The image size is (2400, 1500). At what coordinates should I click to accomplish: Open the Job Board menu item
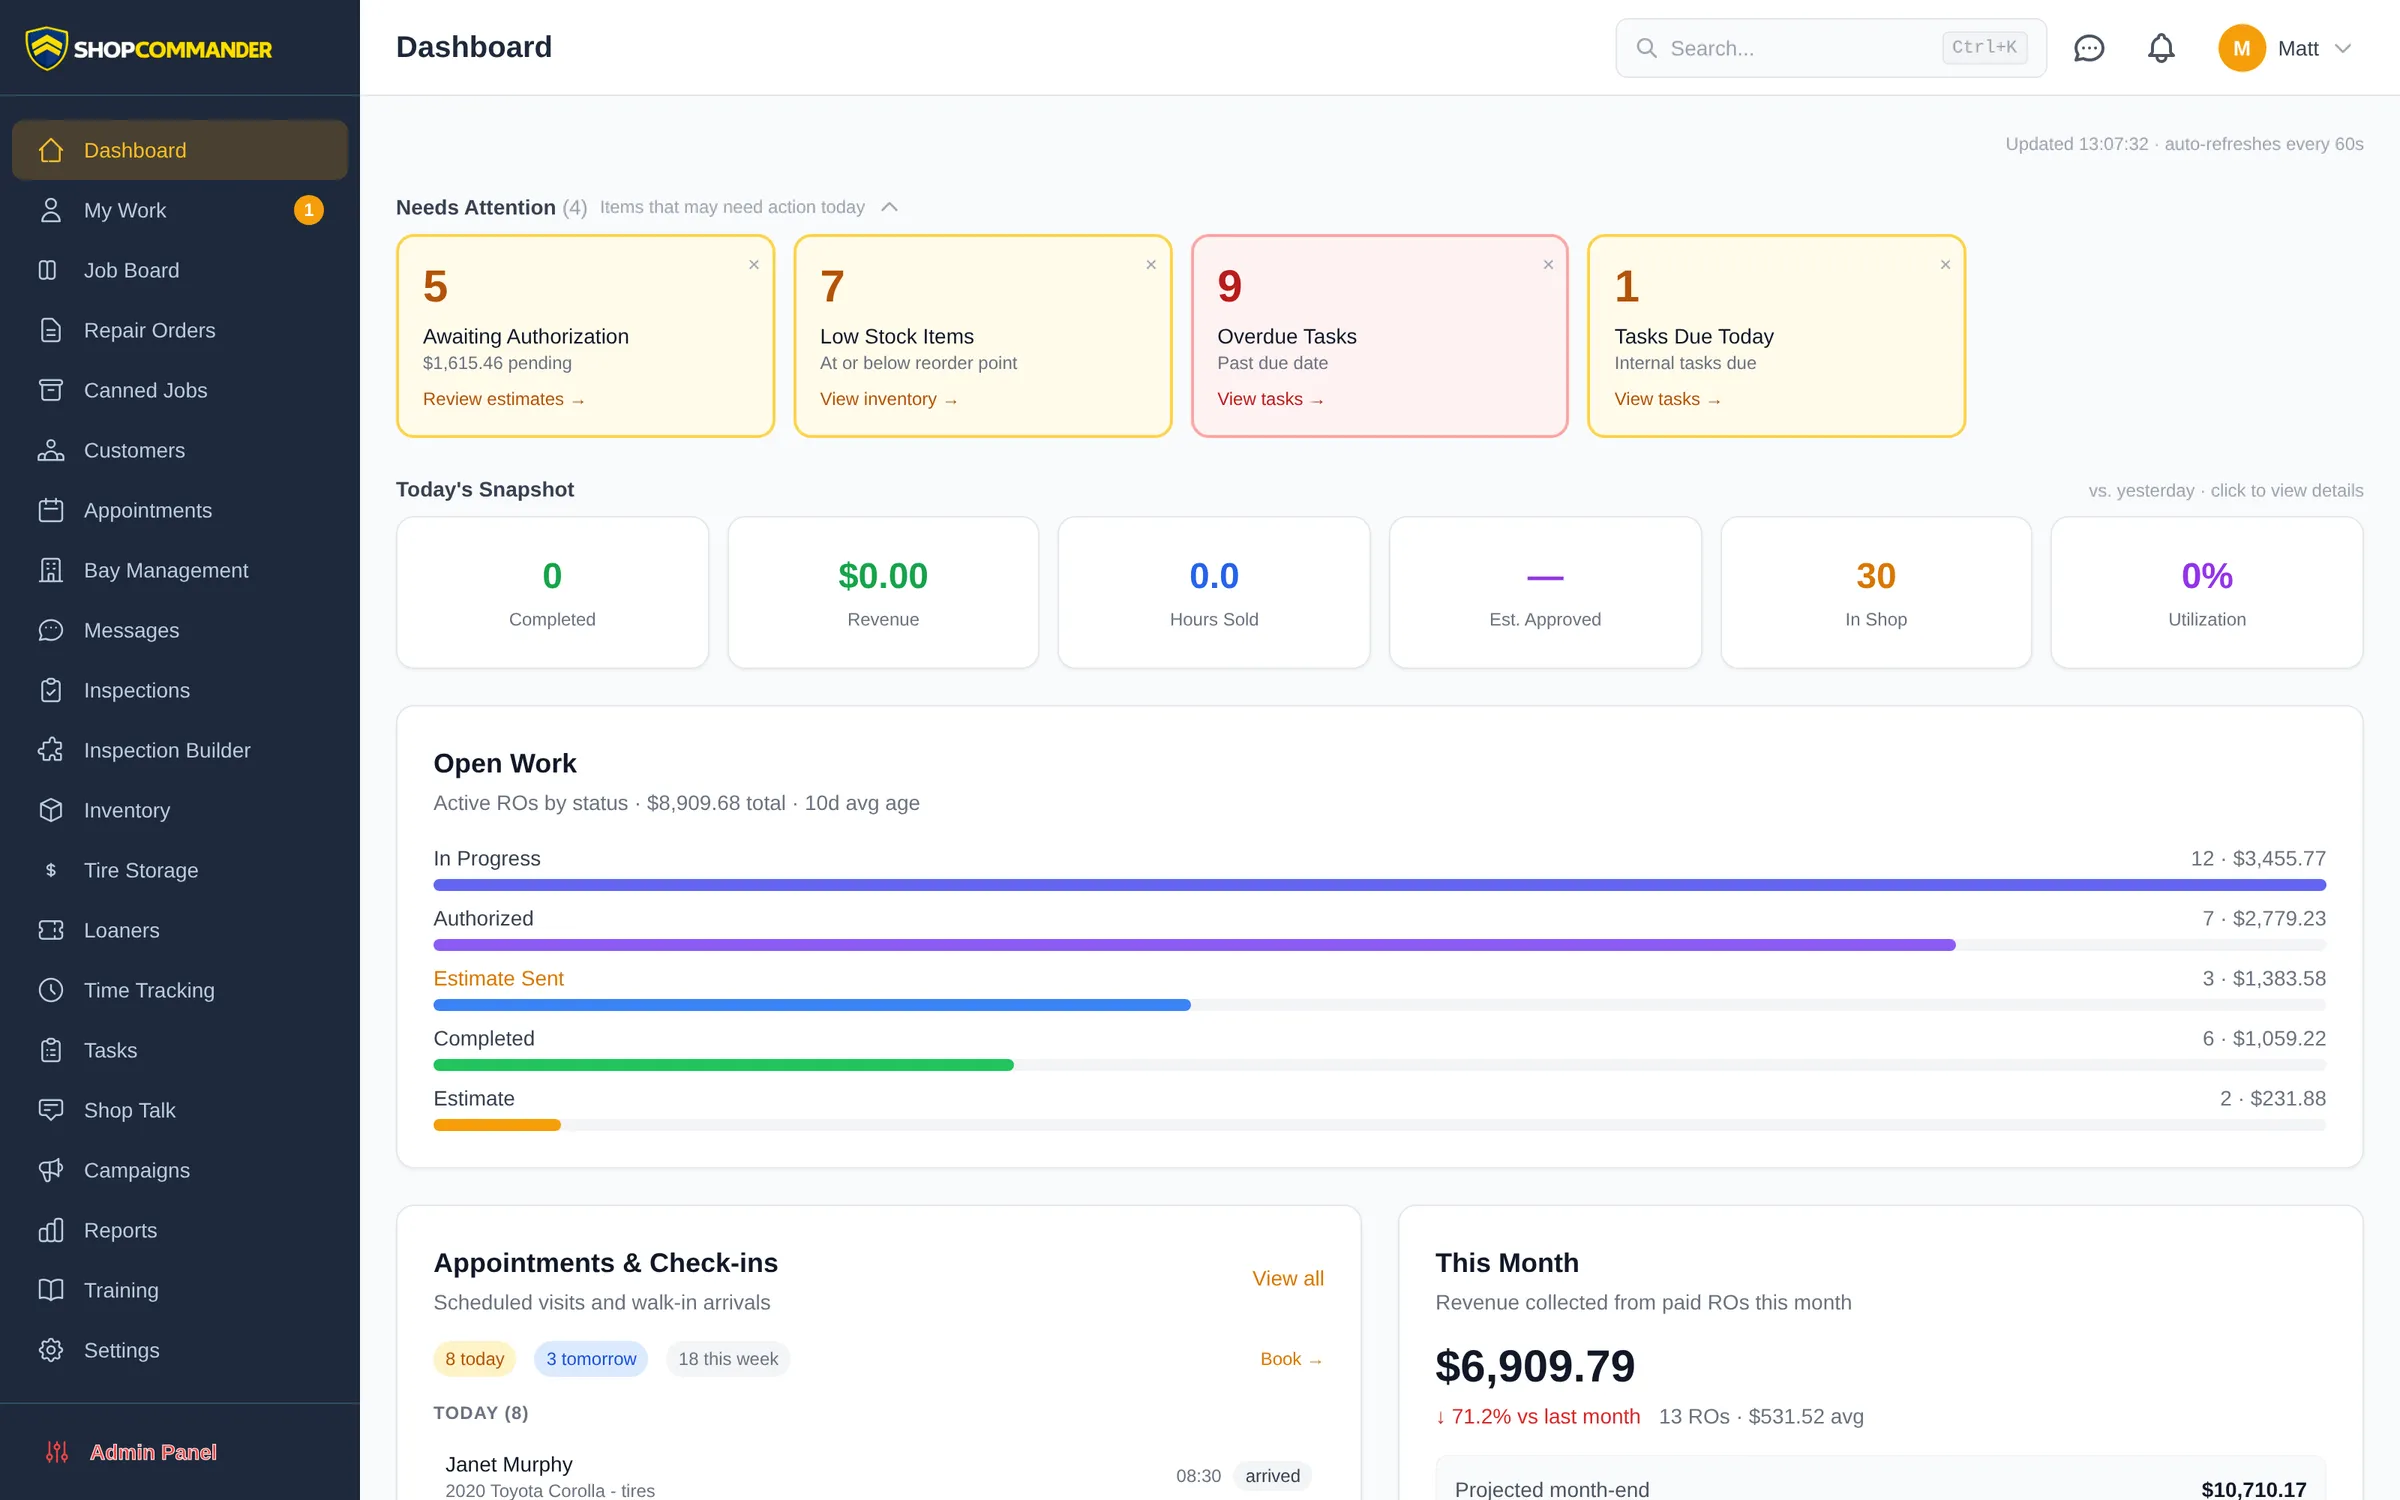coord(180,270)
